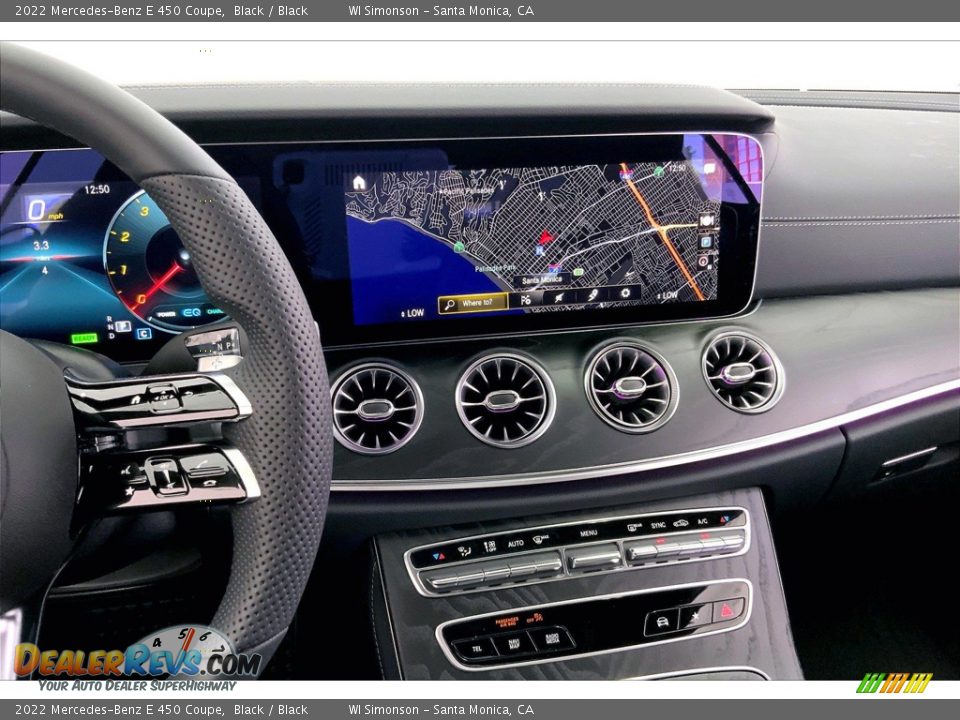Image resolution: width=960 pixels, height=720 pixels.
Task: Tap the EQ label under the power gauge
Action: (192, 312)
